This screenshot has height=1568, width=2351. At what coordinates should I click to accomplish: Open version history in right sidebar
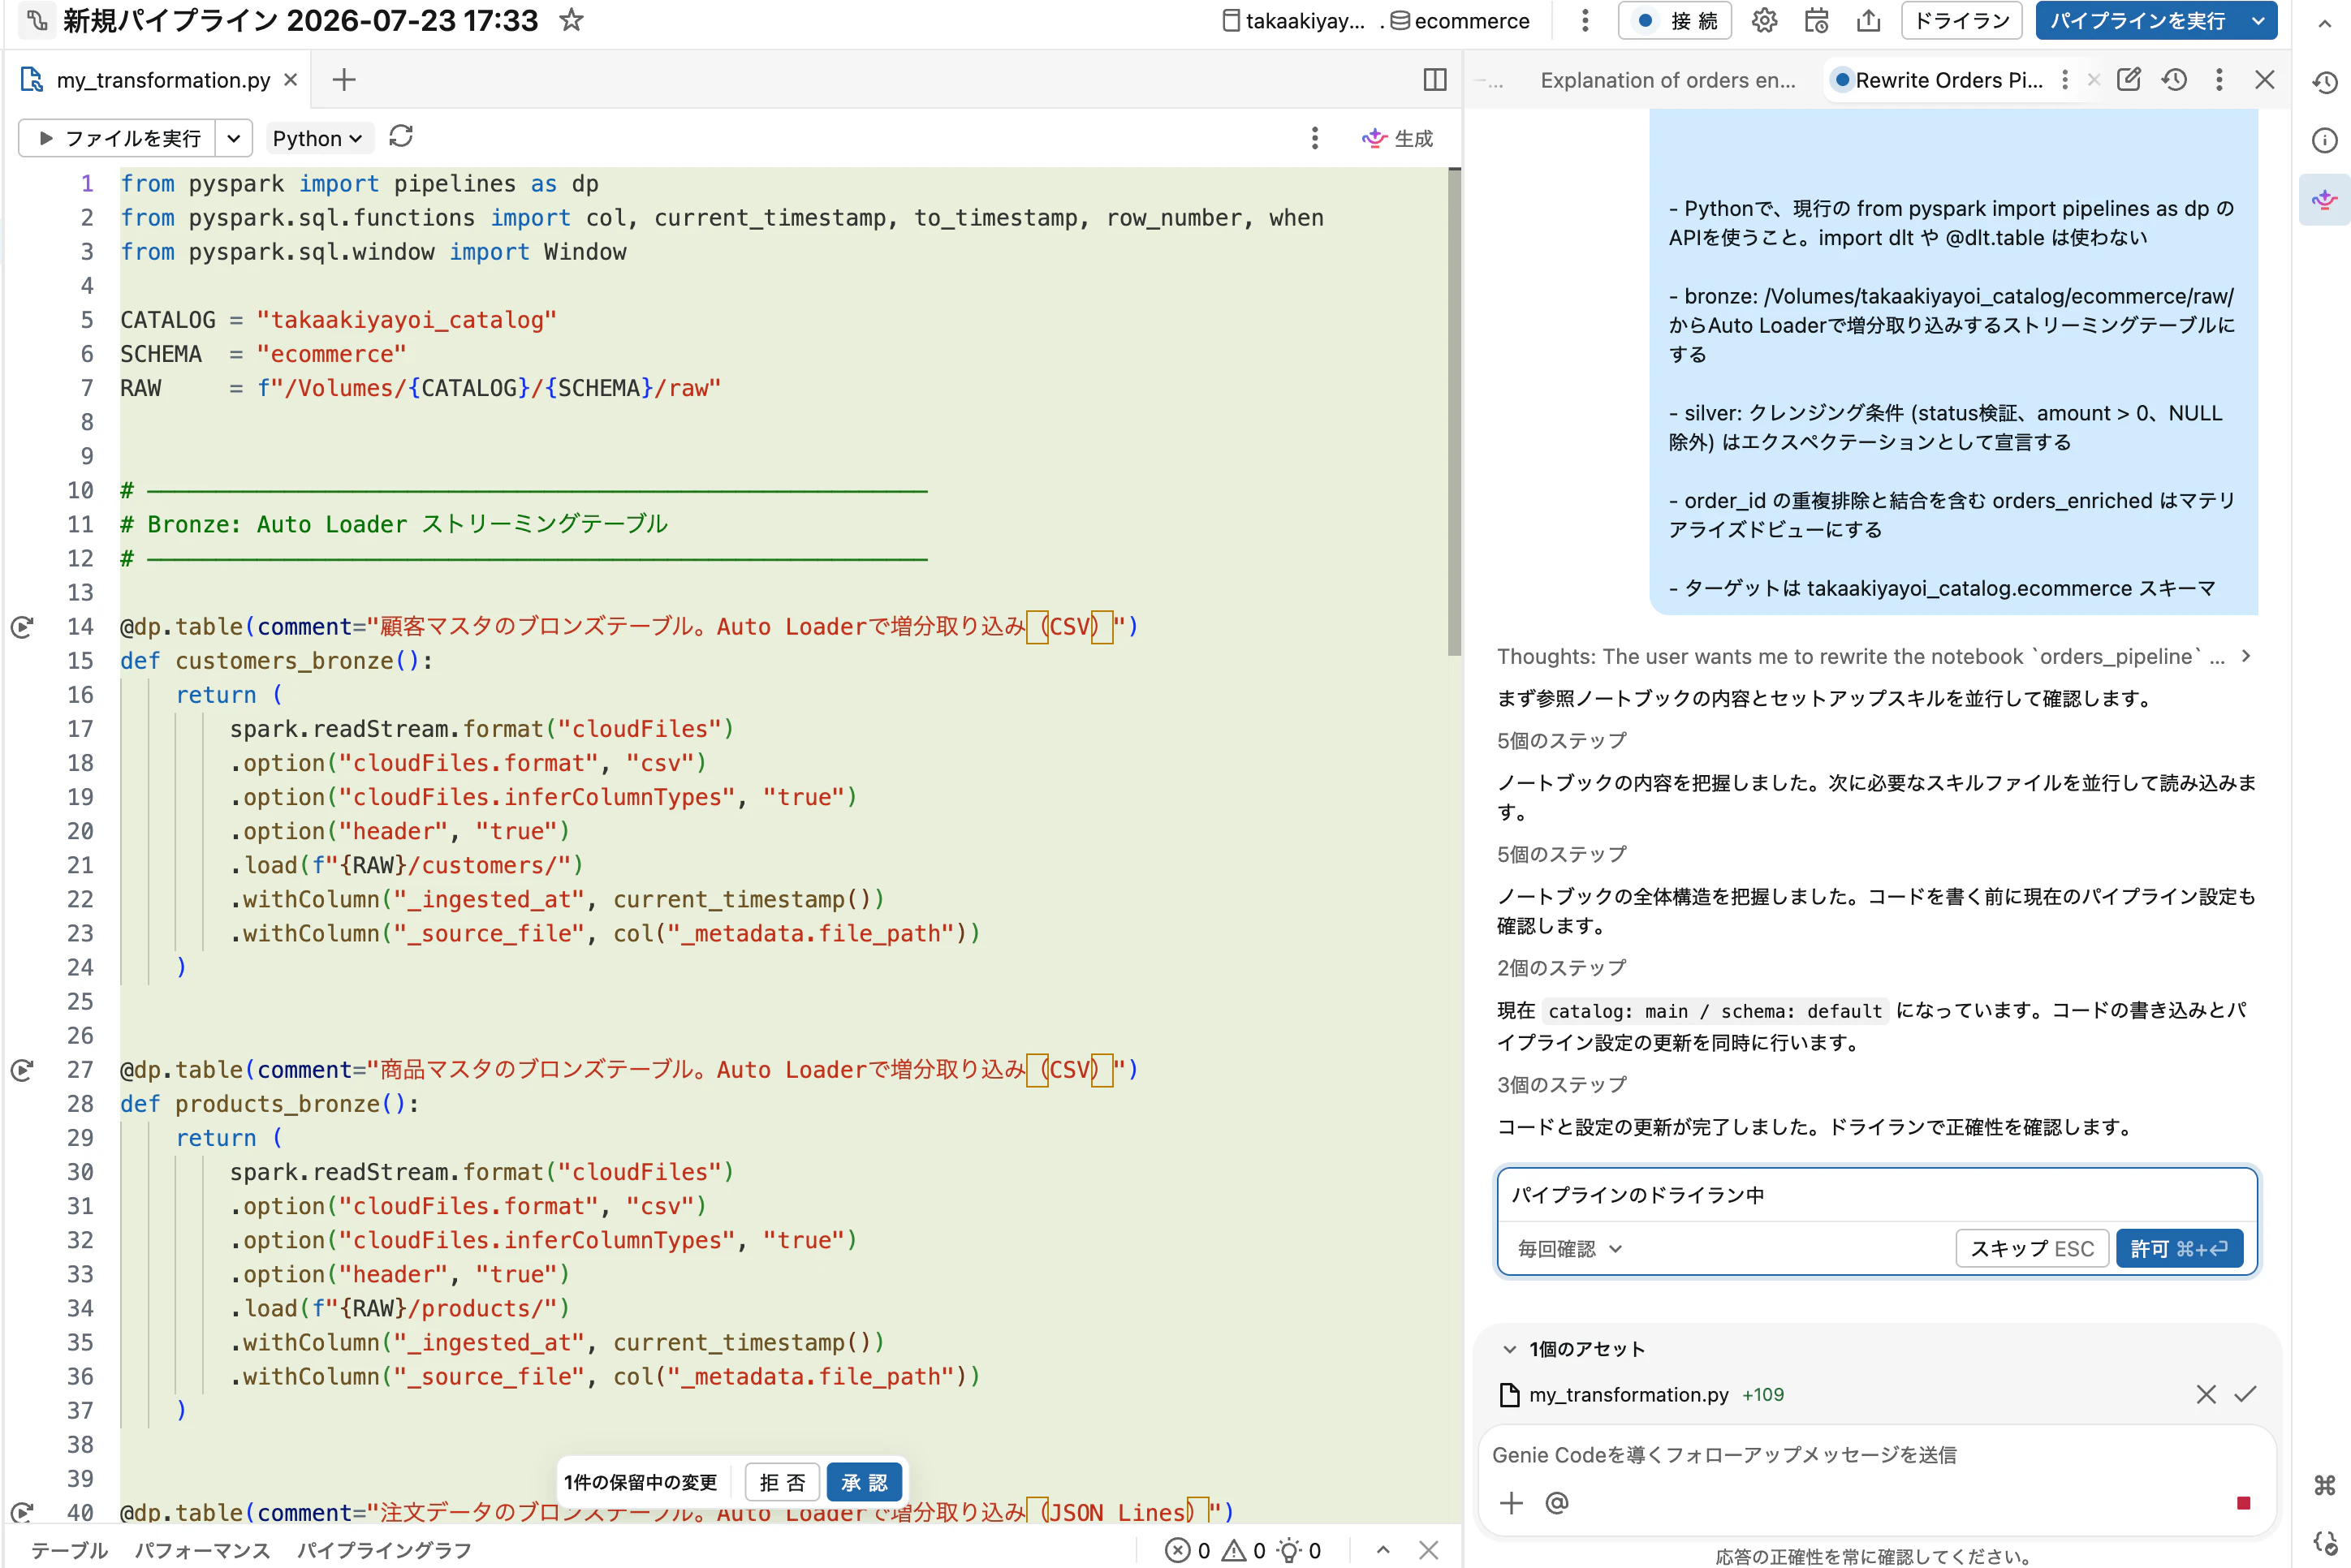point(2325,83)
